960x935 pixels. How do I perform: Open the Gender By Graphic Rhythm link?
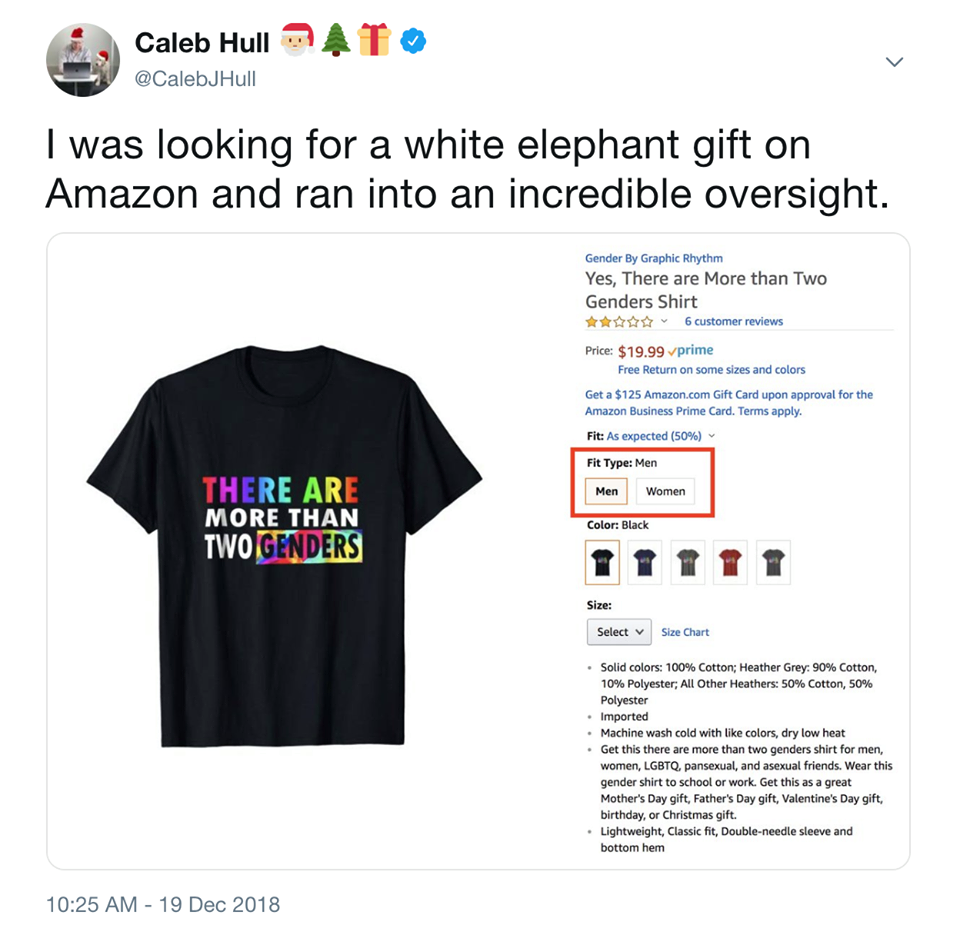pyautogui.click(x=654, y=258)
